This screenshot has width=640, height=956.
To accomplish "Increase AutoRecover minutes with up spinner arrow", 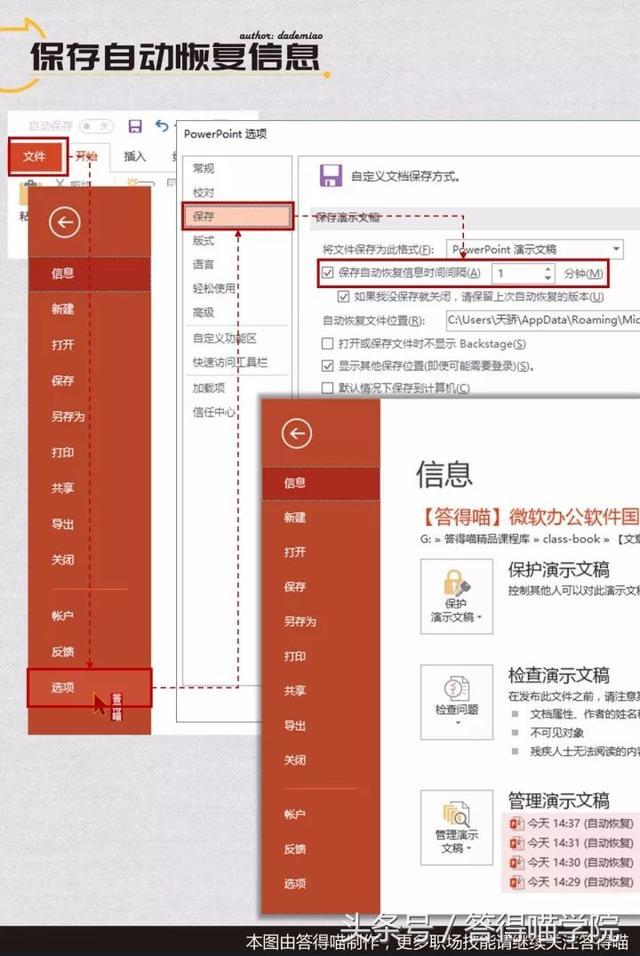I will coord(548,269).
